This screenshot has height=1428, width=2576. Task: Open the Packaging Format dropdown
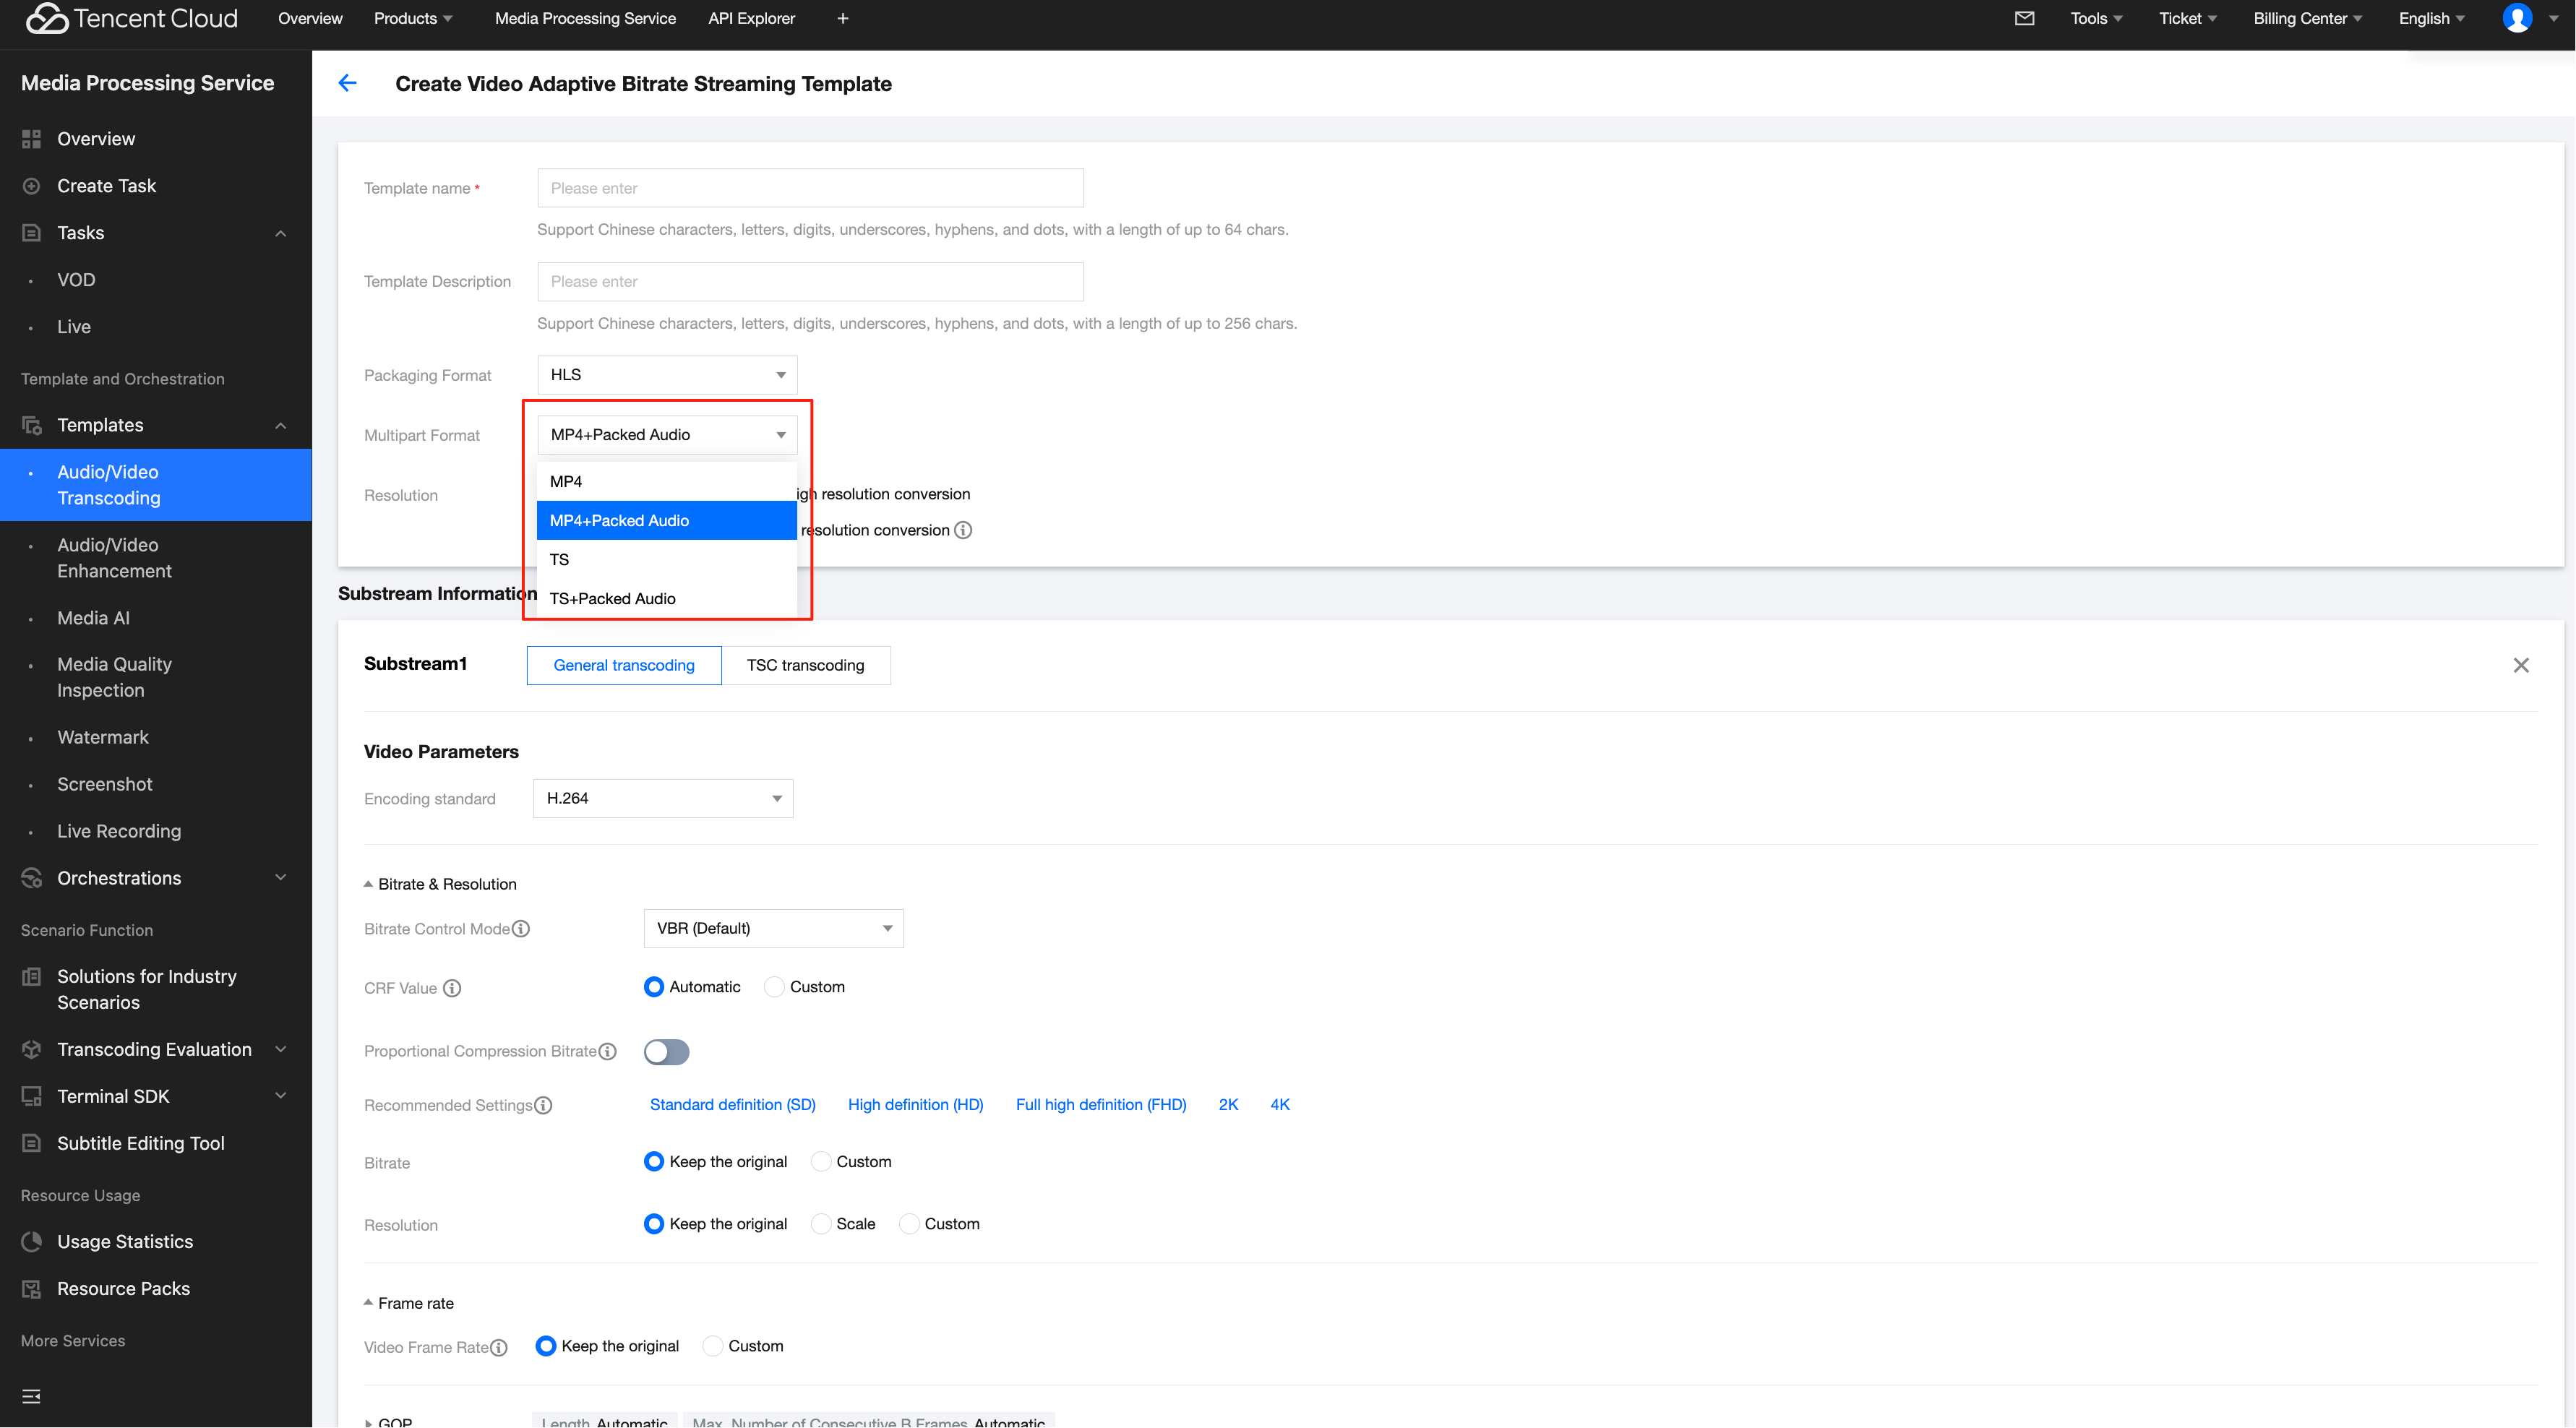[x=666, y=374]
